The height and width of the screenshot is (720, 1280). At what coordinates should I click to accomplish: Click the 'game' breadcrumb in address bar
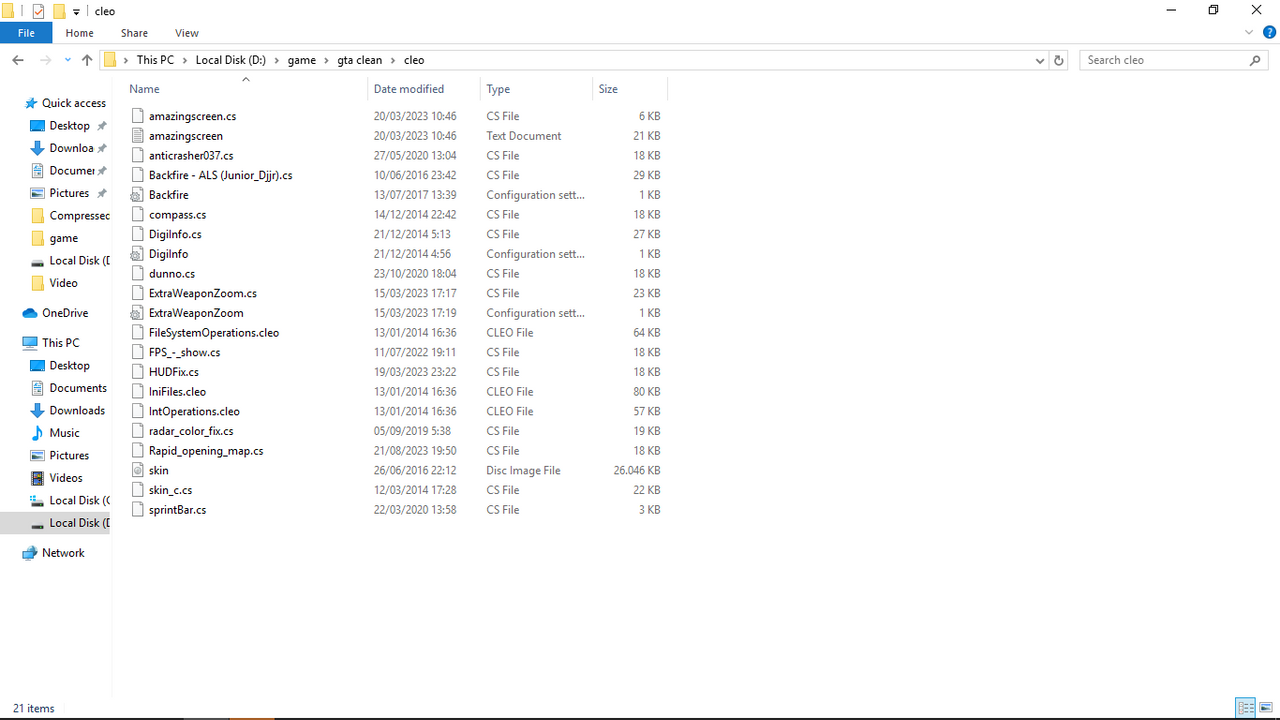coord(302,60)
